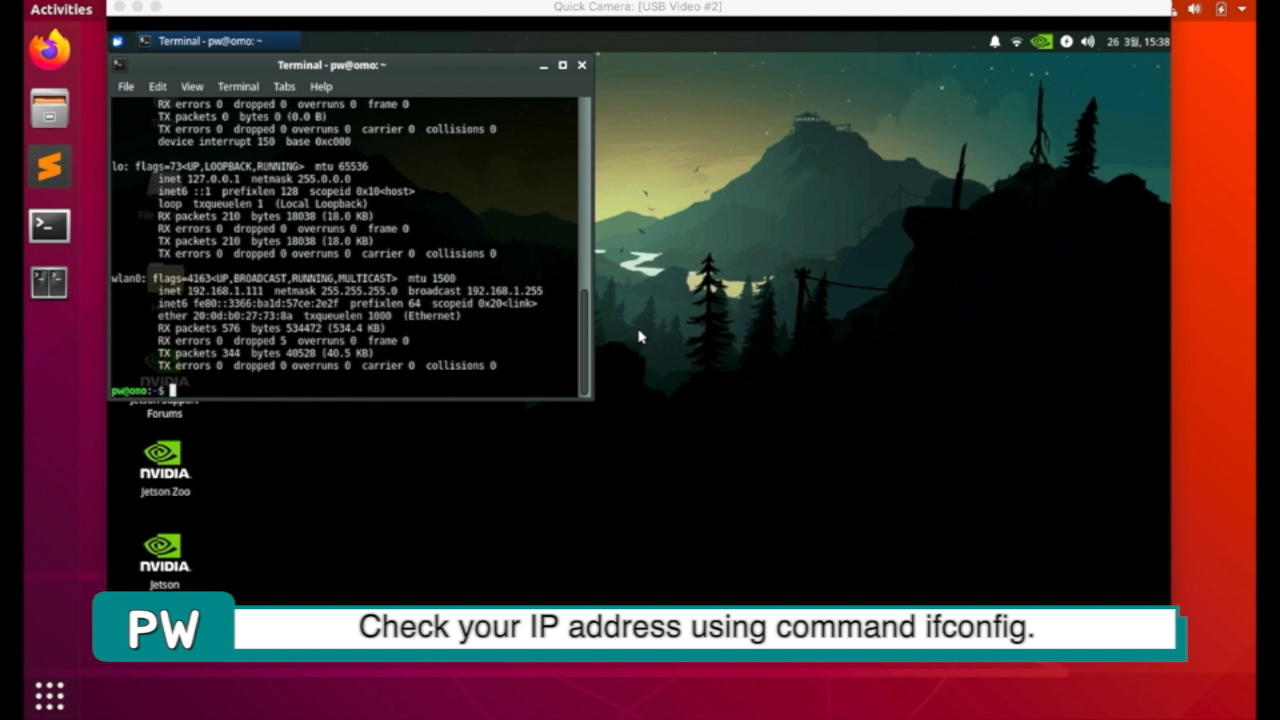Open the Wi-Fi network indicator
Screen dimensions: 1280x720
[x=1017, y=42]
